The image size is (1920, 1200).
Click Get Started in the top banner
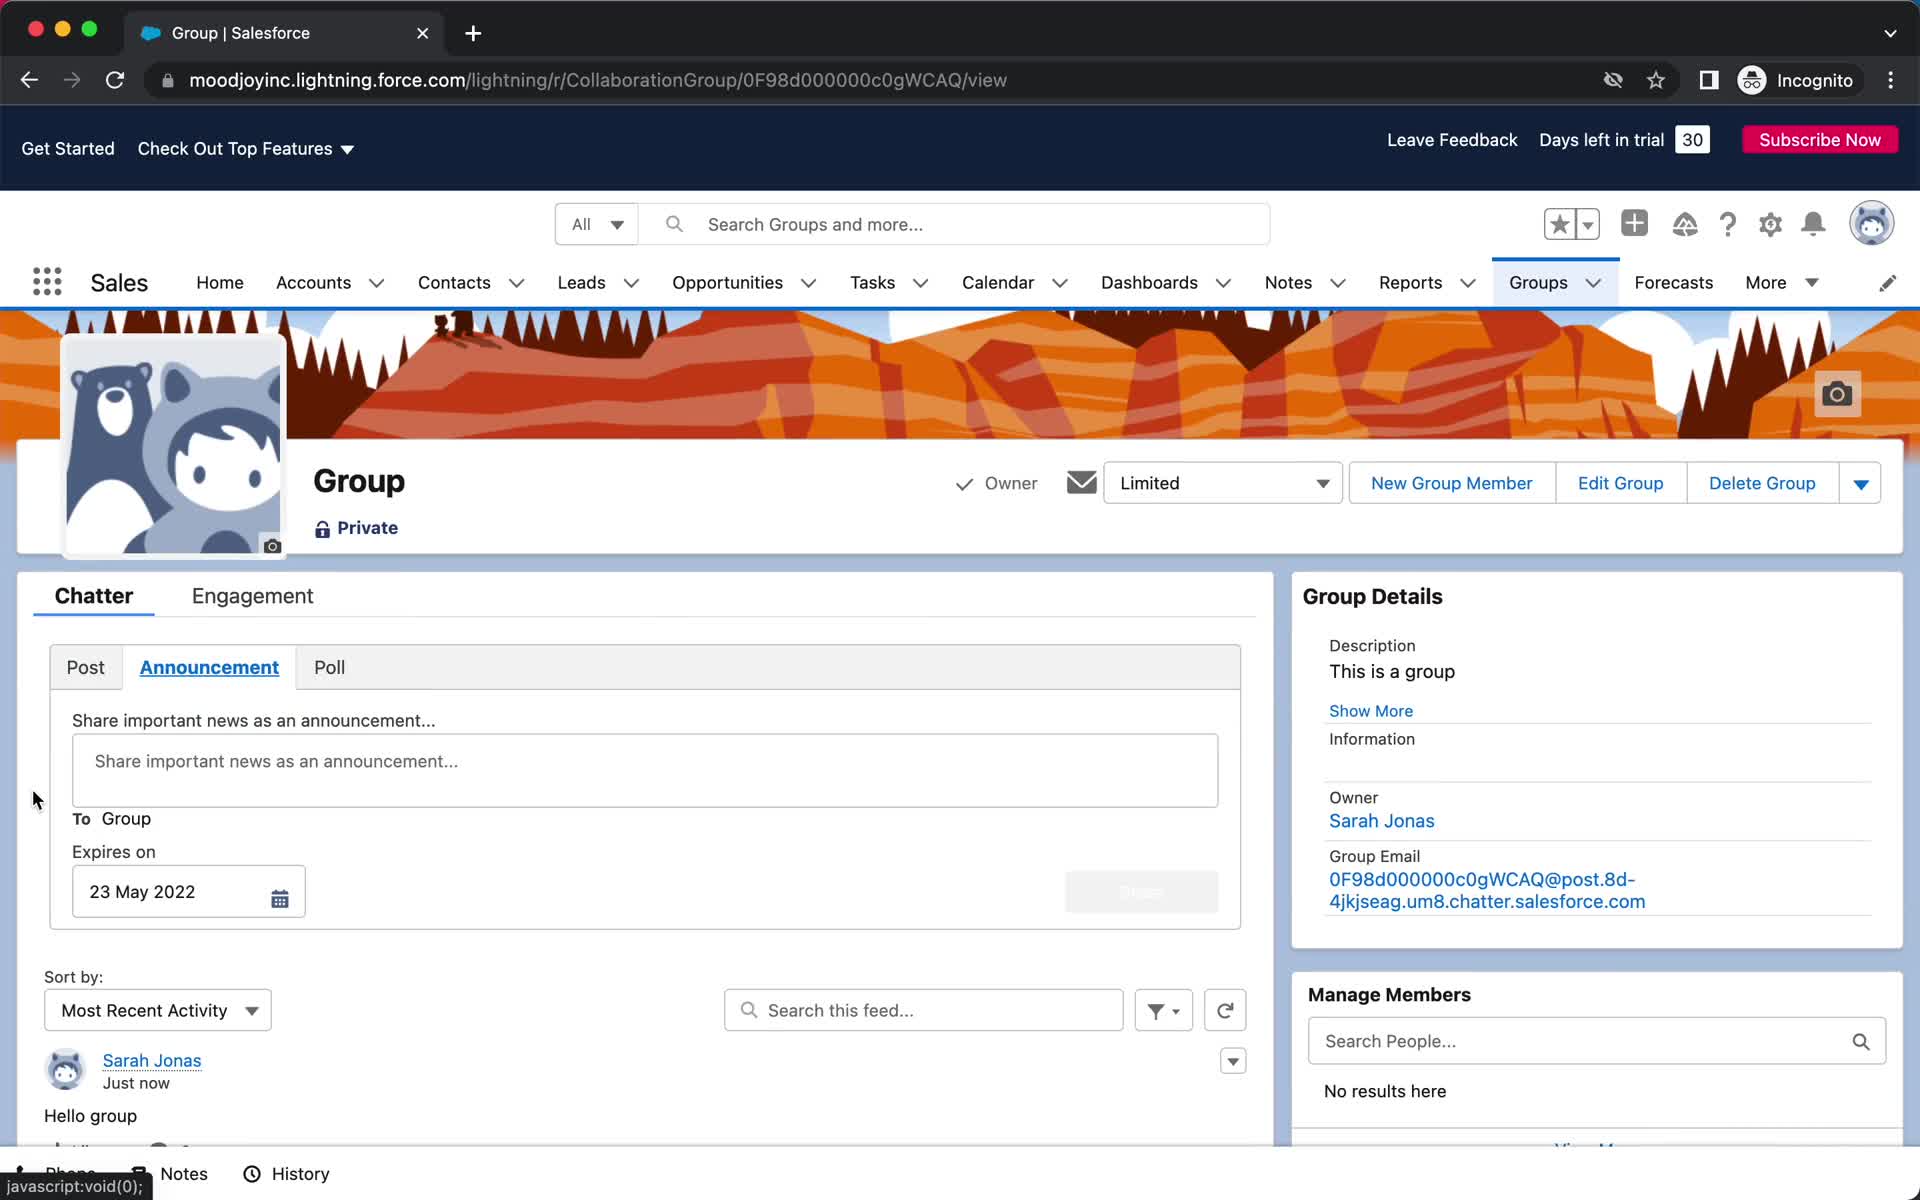tap(68, 149)
